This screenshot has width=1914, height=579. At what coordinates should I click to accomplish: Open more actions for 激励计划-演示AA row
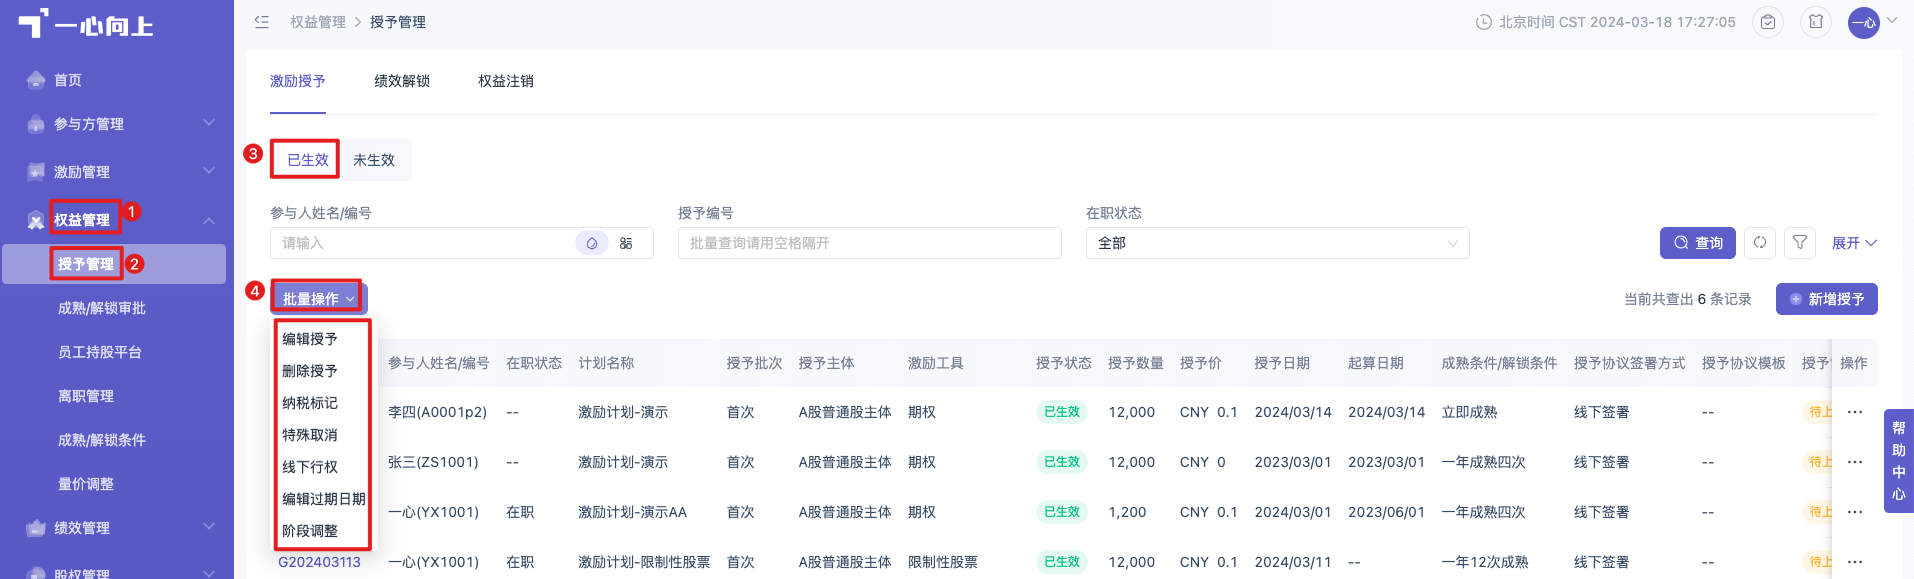(1855, 512)
